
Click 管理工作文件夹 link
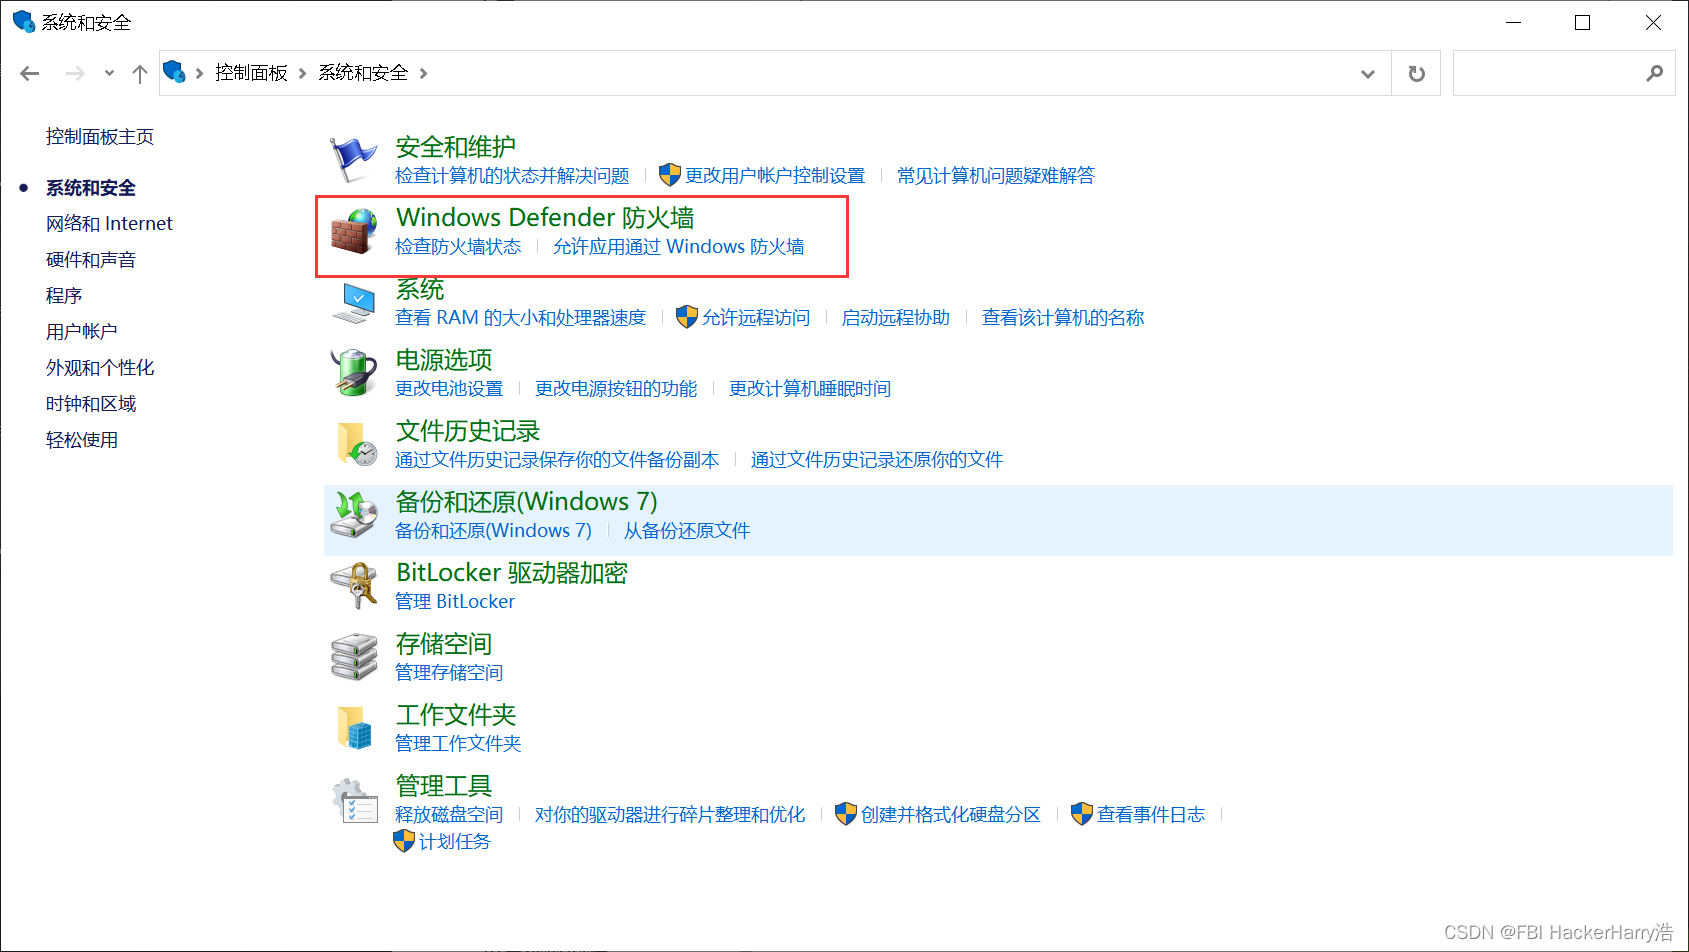[x=458, y=744]
